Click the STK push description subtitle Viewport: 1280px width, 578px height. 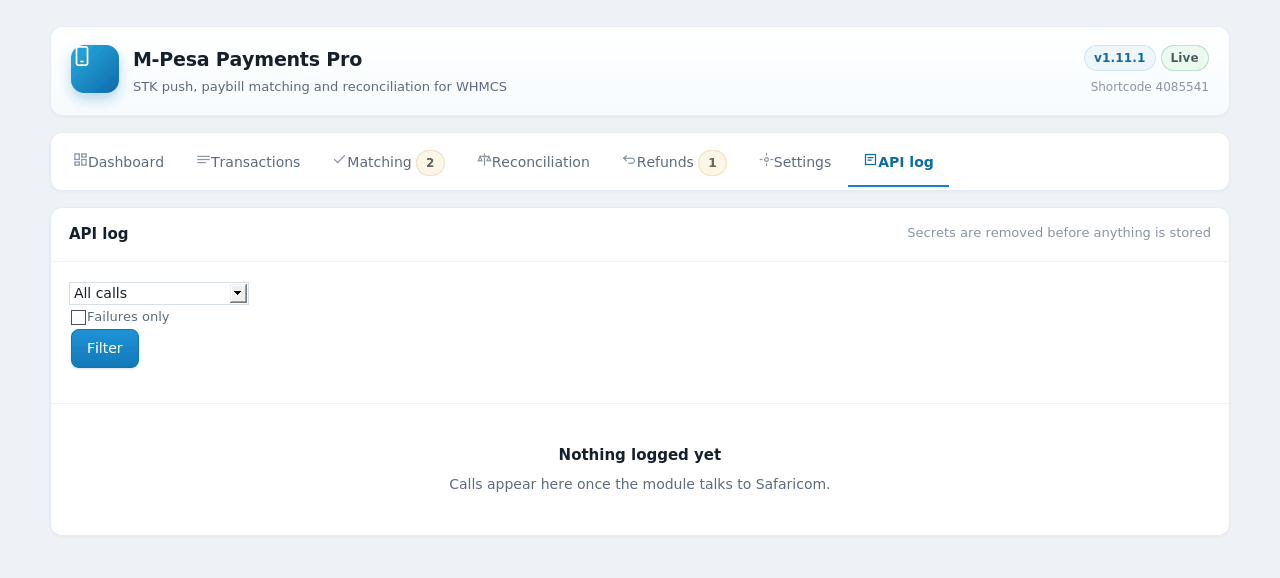320,87
